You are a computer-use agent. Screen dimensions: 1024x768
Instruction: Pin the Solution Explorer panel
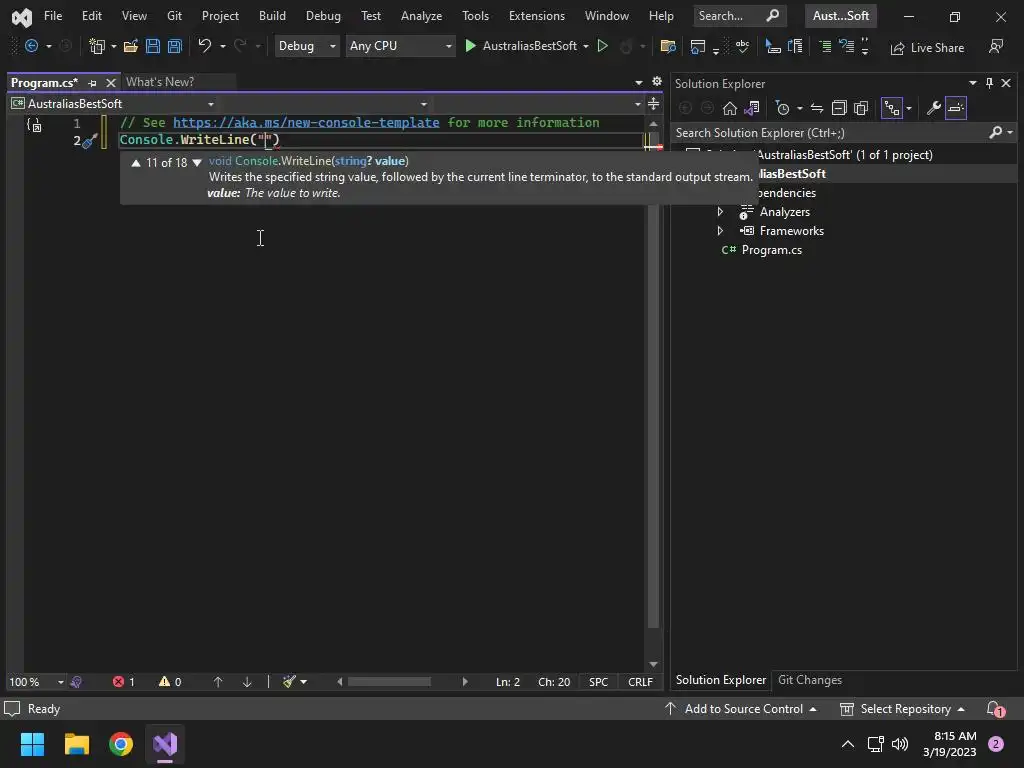pyautogui.click(x=989, y=83)
